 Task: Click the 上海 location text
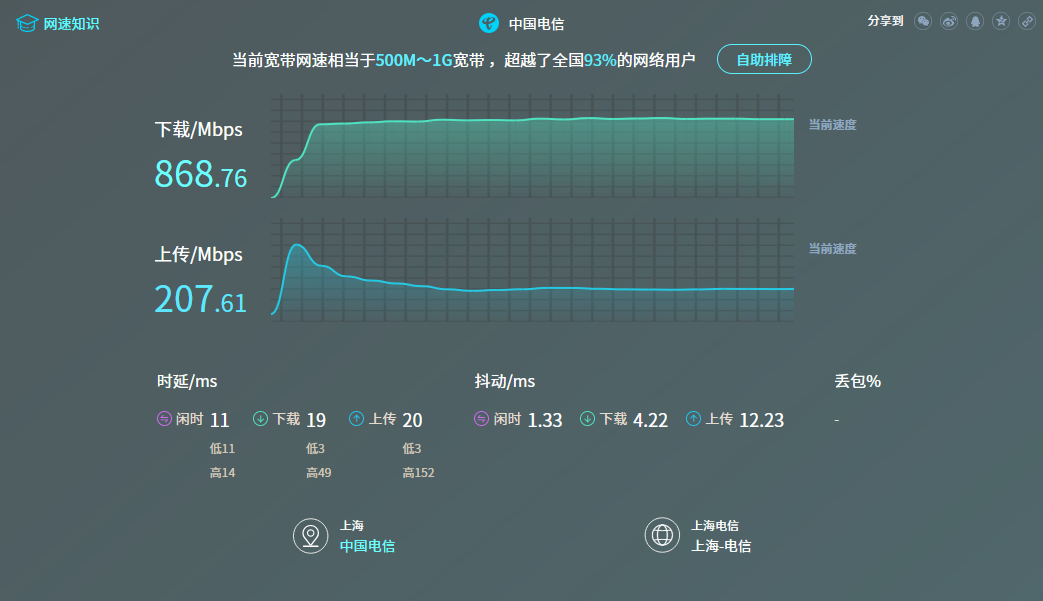tap(352, 526)
